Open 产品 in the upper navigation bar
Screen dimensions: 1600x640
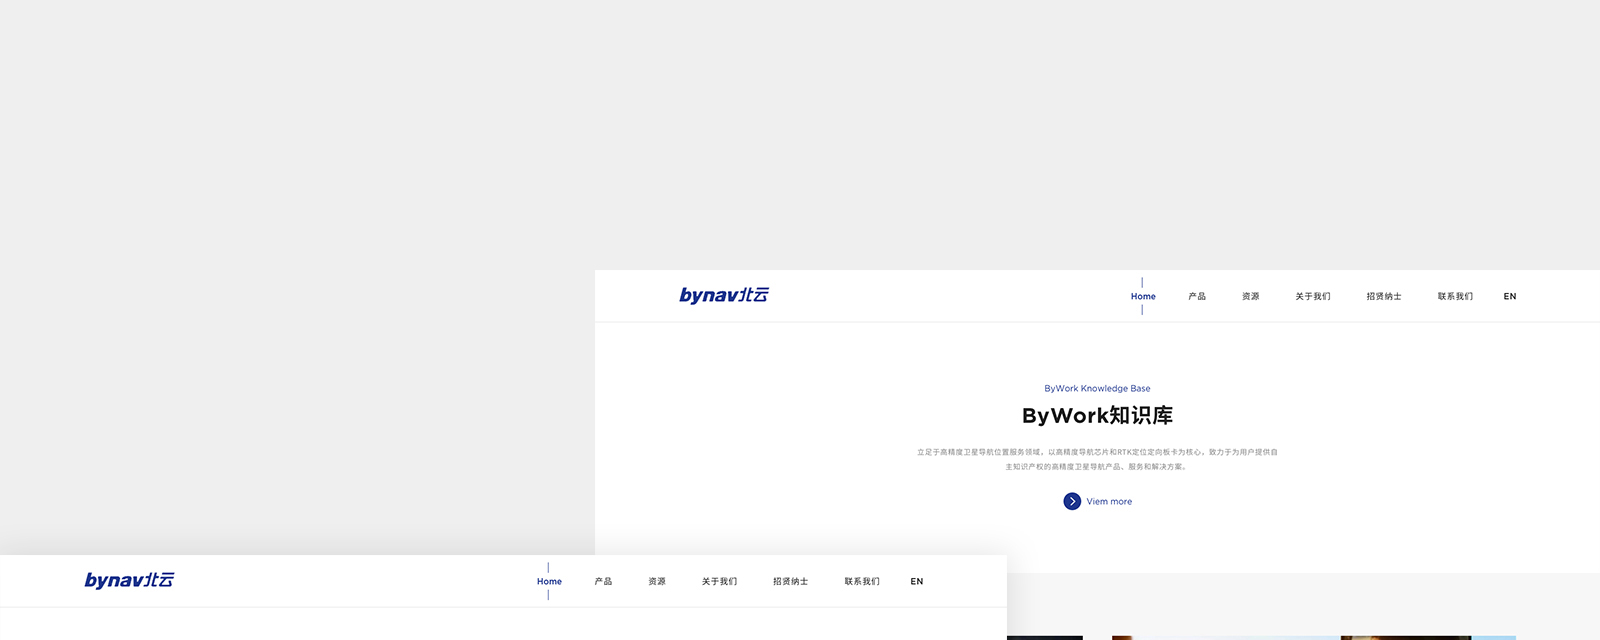[x=1197, y=296]
